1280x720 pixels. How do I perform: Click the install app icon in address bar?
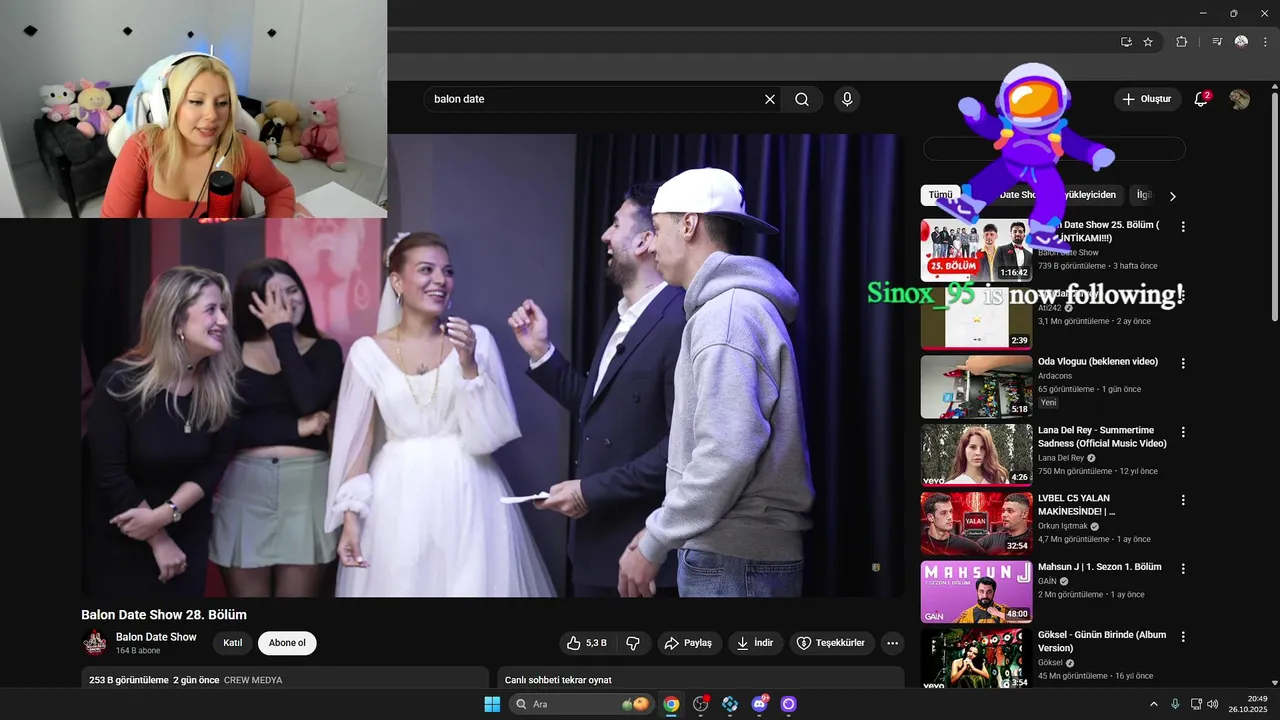[1126, 42]
